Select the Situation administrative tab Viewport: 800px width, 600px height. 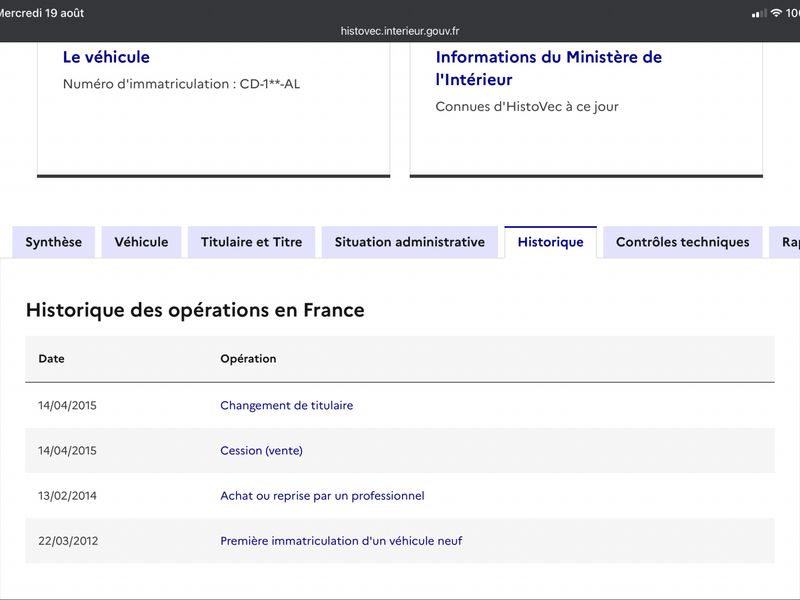(410, 242)
